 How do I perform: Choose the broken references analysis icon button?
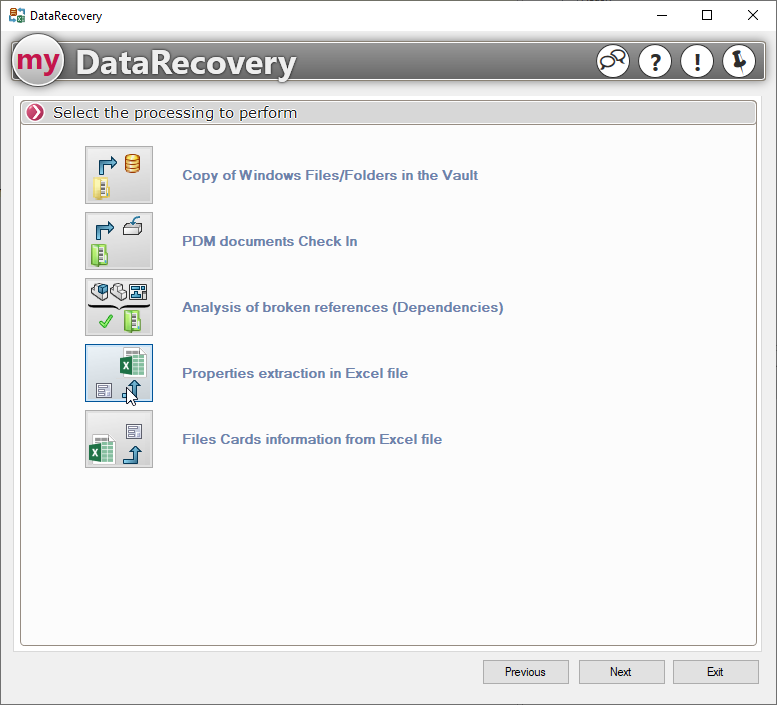[119, 307]
